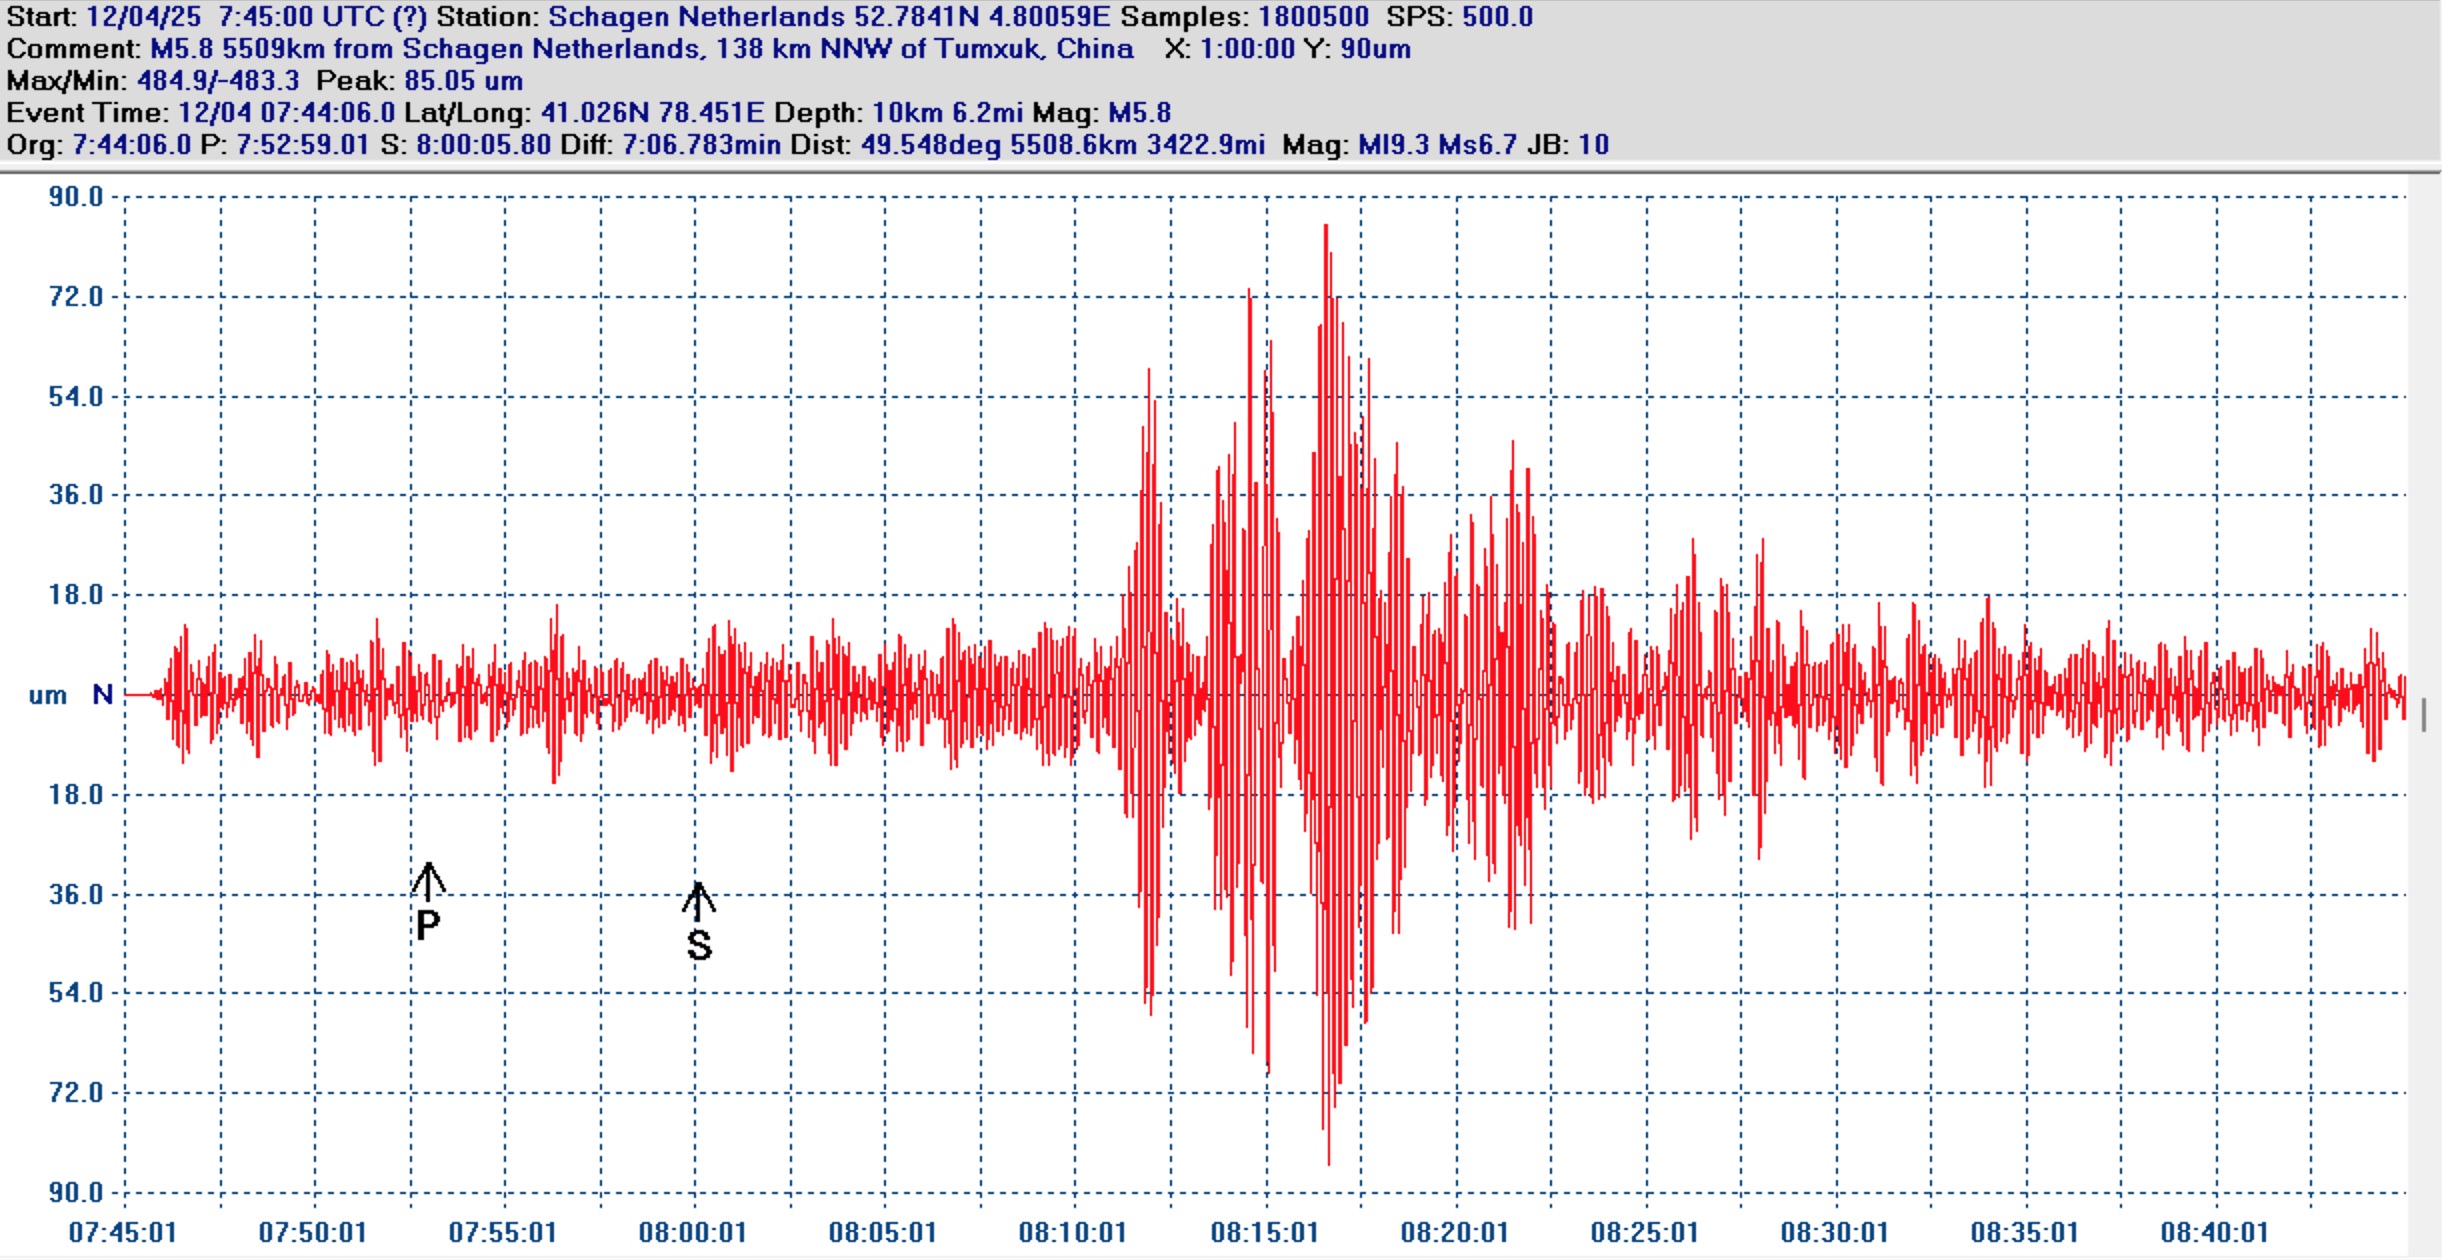The image size is (2442, 1260).
Task: Click the N channel label
Action: pos(102,694)
